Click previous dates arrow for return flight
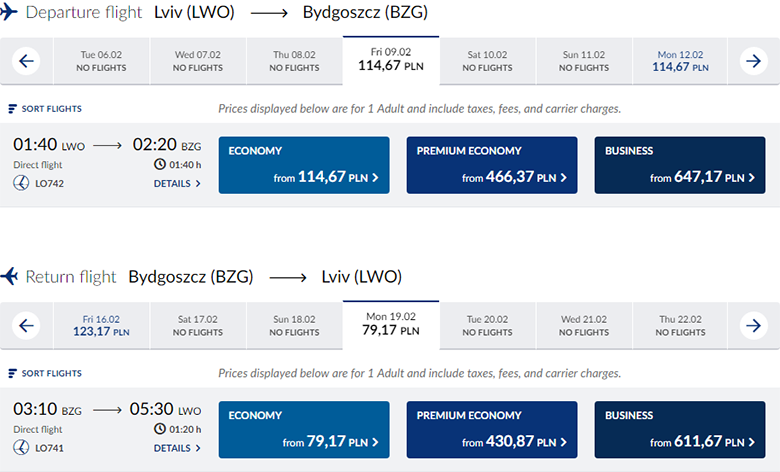Viewport: 780px width, 472px height. pyautogui.click(x=26, y=325)
